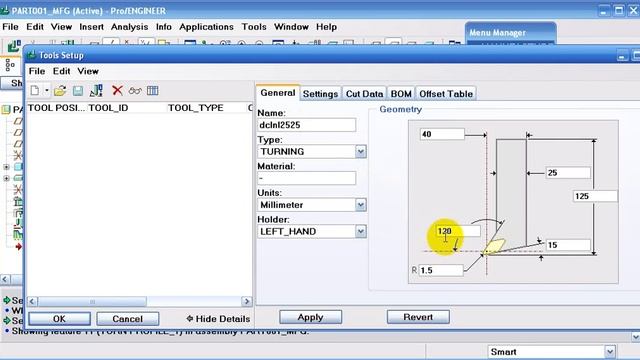Viewport: 640px width, 360px height.
Task: Switch to the General tab
Action: pos(278,93)
